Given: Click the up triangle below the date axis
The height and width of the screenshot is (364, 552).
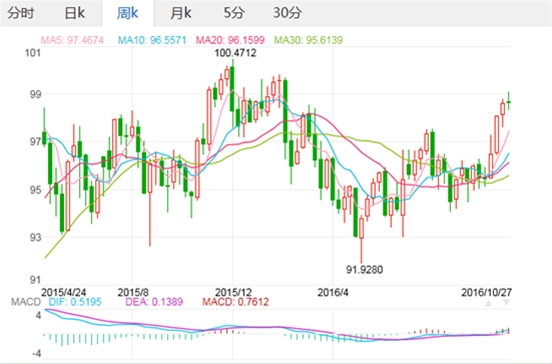Looking at the screenshot, I should point(489,303).
